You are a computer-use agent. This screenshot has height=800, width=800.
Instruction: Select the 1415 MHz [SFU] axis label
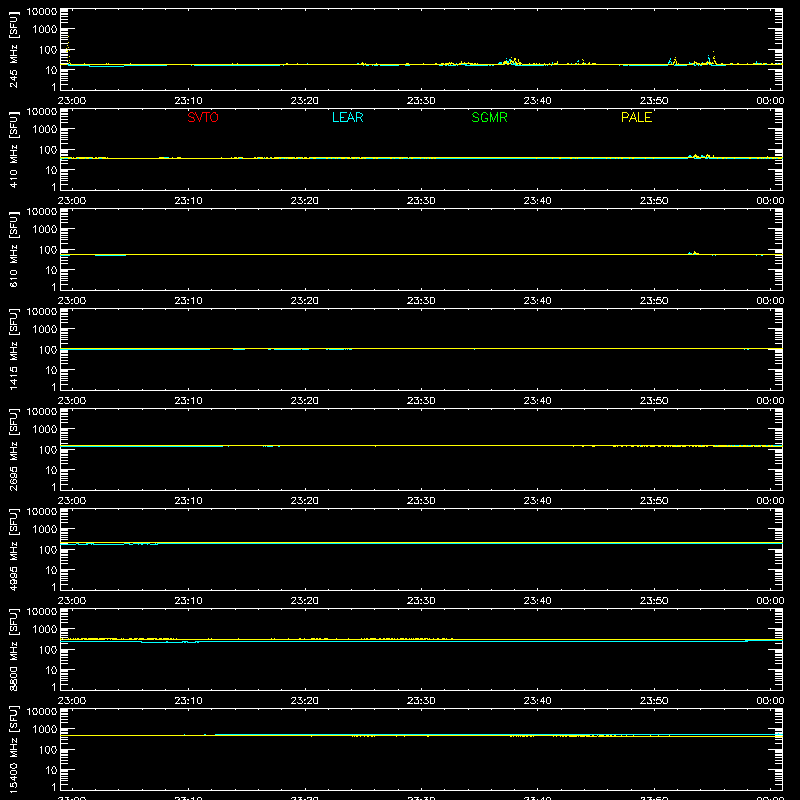click(x=14, y=350)
